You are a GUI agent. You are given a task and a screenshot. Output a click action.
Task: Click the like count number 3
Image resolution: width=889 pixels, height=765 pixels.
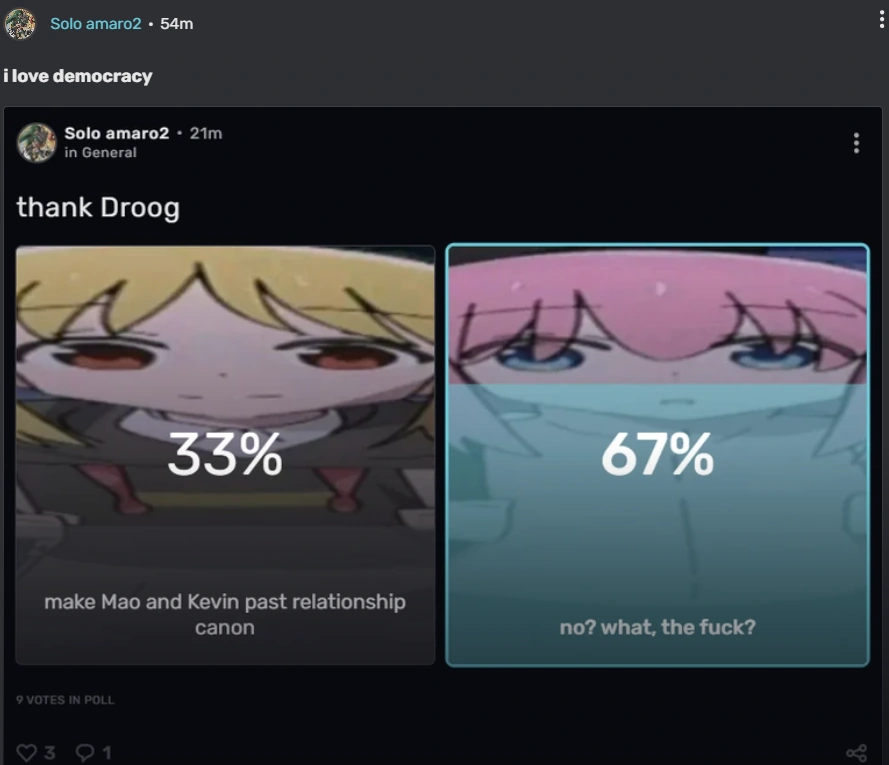click(x=49, y=753)
